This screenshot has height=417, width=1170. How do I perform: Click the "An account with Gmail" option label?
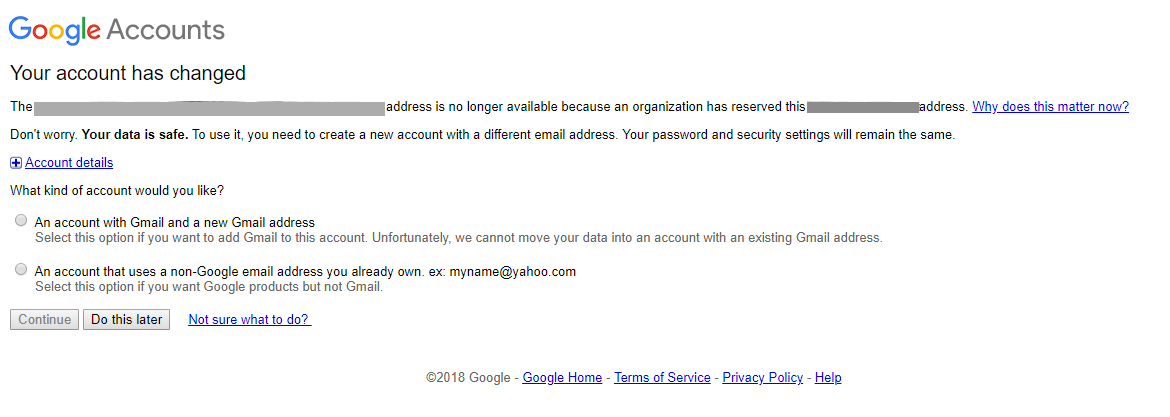click(x=175, y=223)
